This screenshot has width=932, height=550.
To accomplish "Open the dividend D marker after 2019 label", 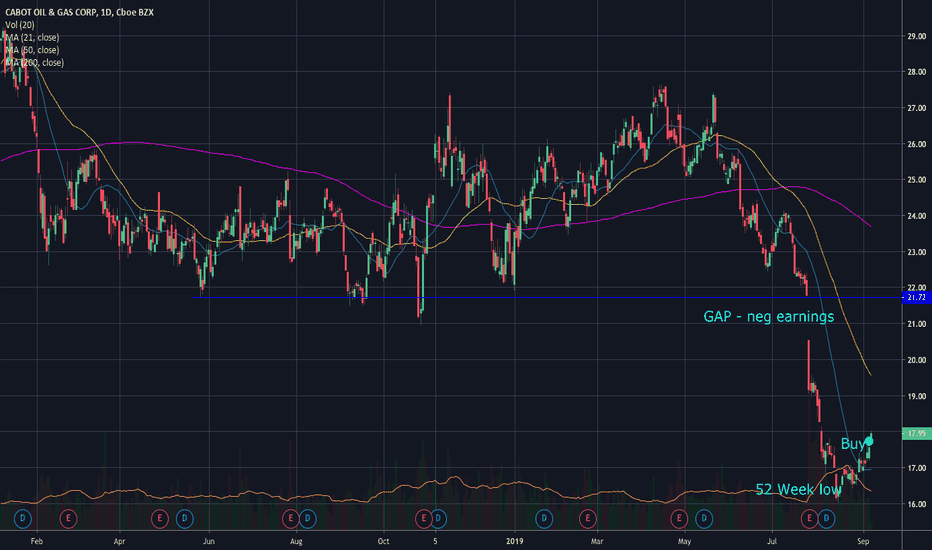I will 544,518.
